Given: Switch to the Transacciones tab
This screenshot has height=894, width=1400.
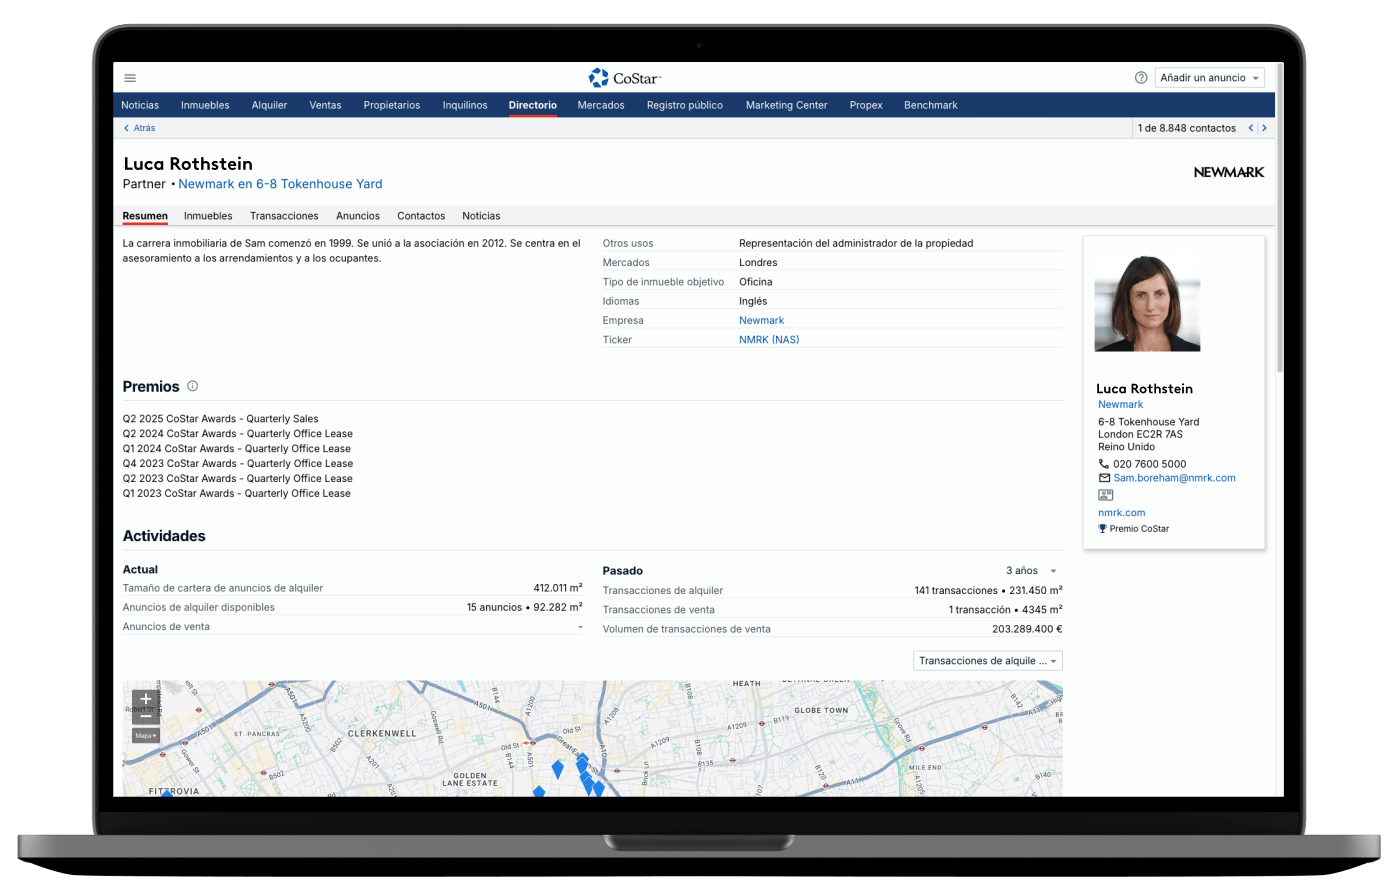Looking at the screenshot, I should [284, 216].
